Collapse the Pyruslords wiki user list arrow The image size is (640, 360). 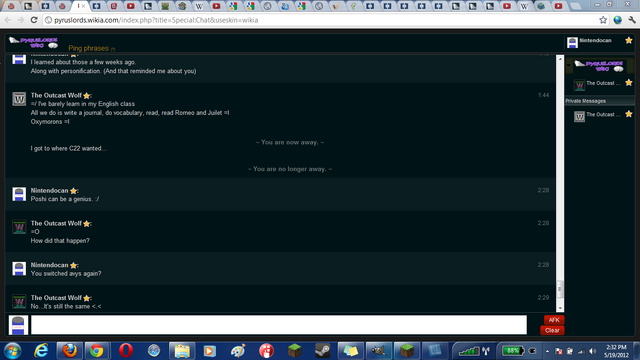click(569, 65)
